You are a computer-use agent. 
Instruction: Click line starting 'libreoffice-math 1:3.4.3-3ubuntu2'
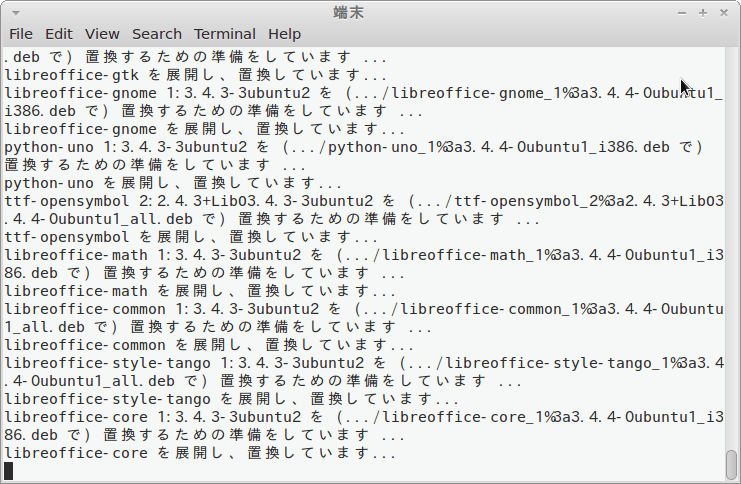point(364,255)
